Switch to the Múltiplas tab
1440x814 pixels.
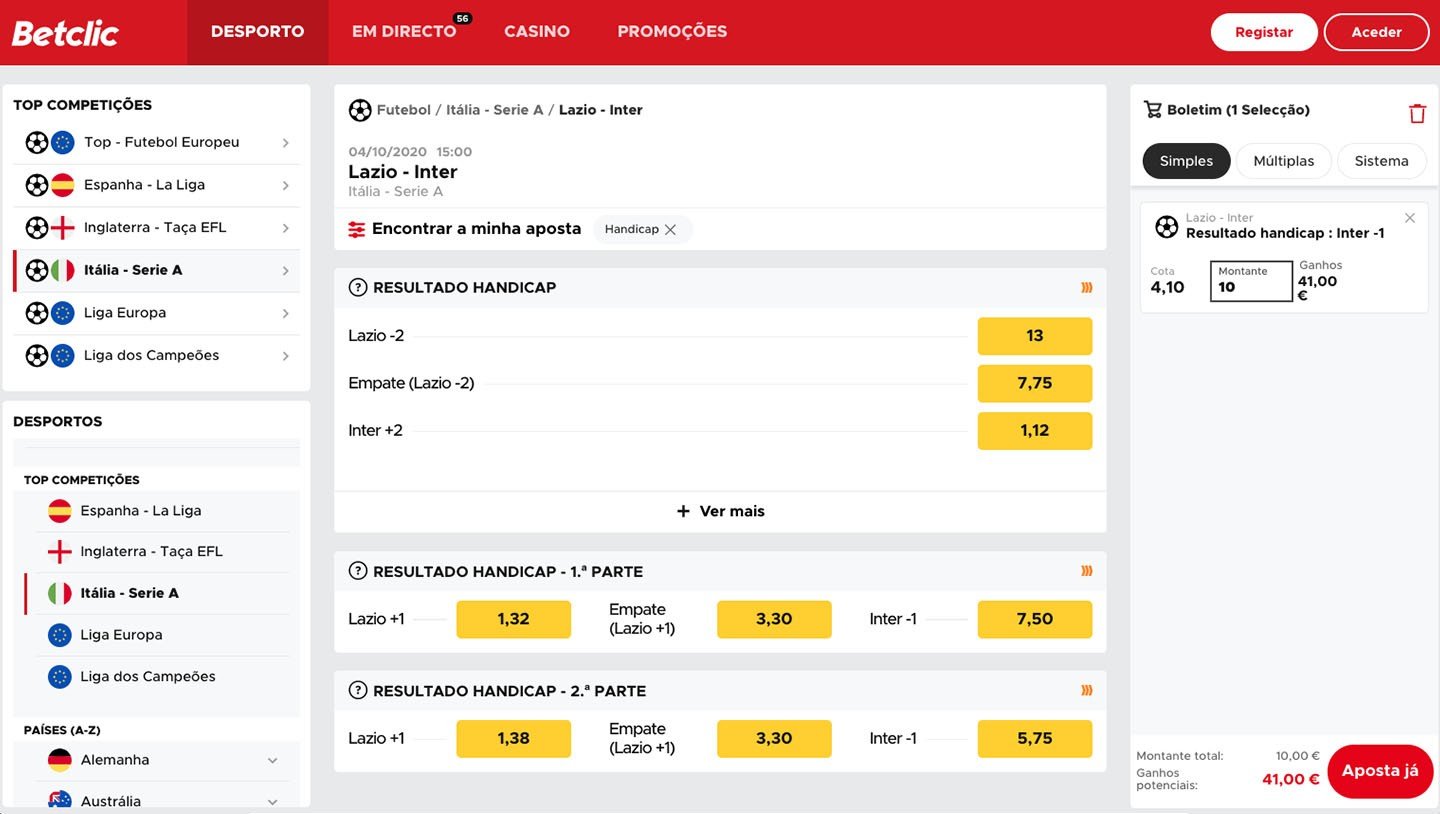click(1283, 160)
